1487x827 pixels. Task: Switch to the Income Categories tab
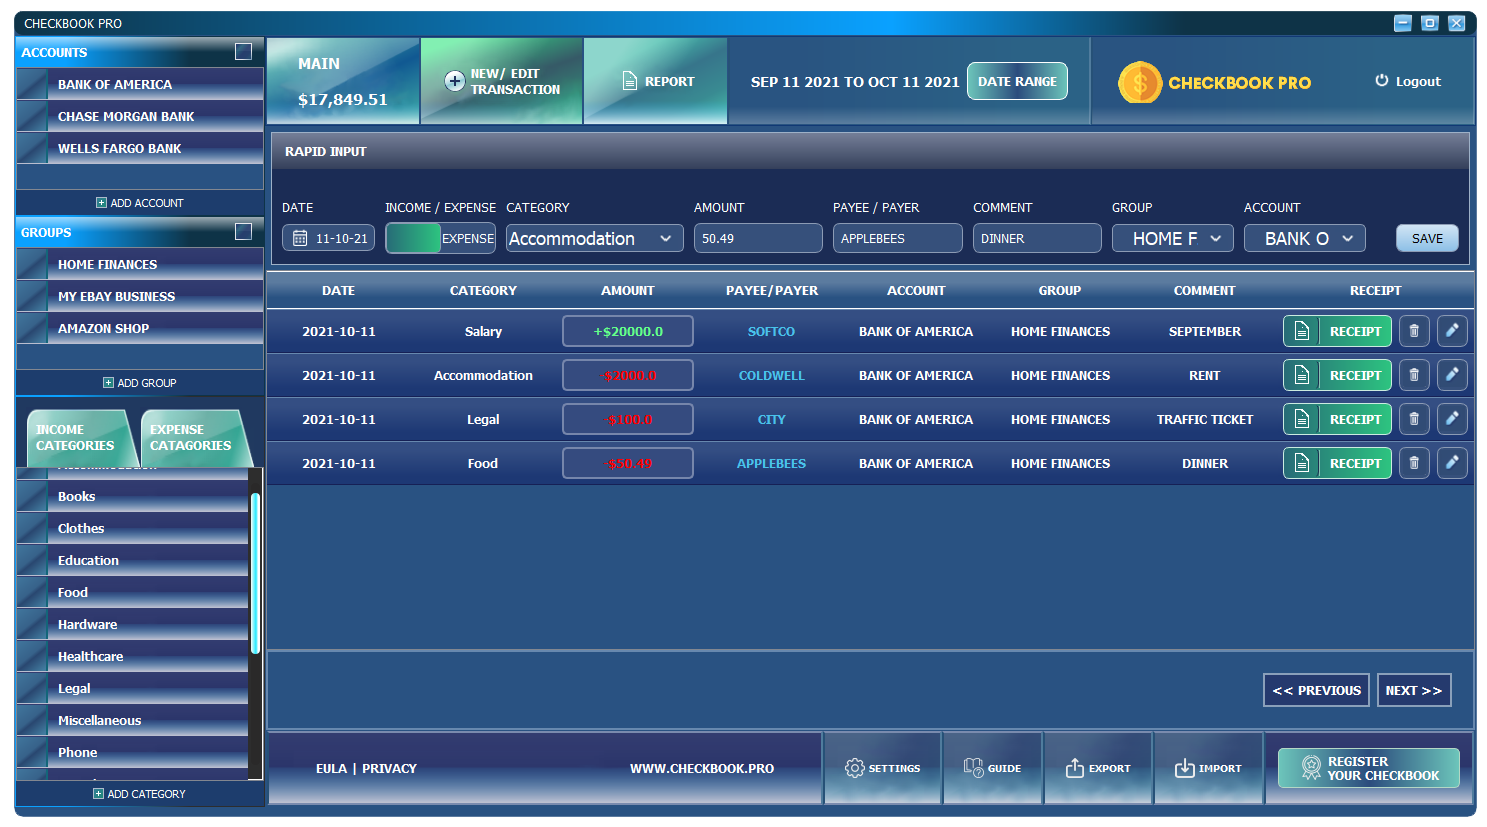pos(80,438)
